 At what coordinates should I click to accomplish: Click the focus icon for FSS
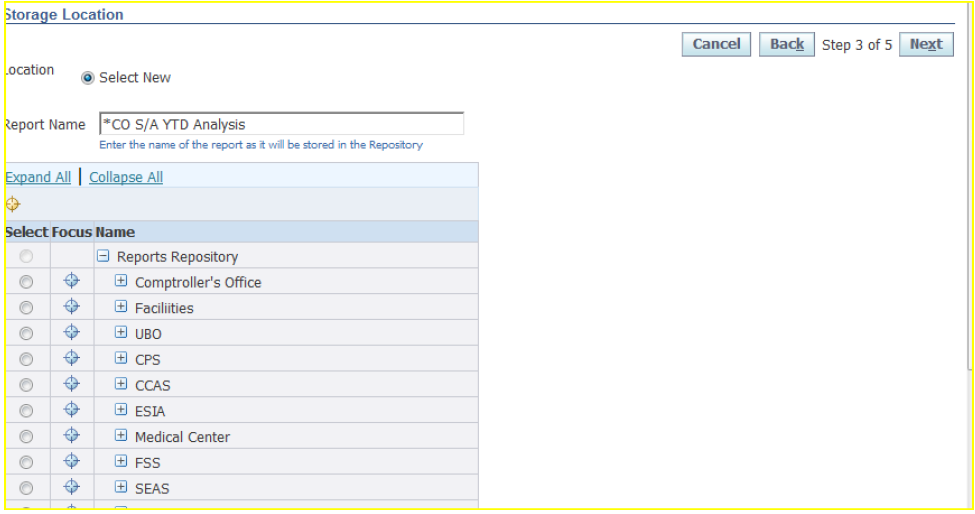pos(72,461)
